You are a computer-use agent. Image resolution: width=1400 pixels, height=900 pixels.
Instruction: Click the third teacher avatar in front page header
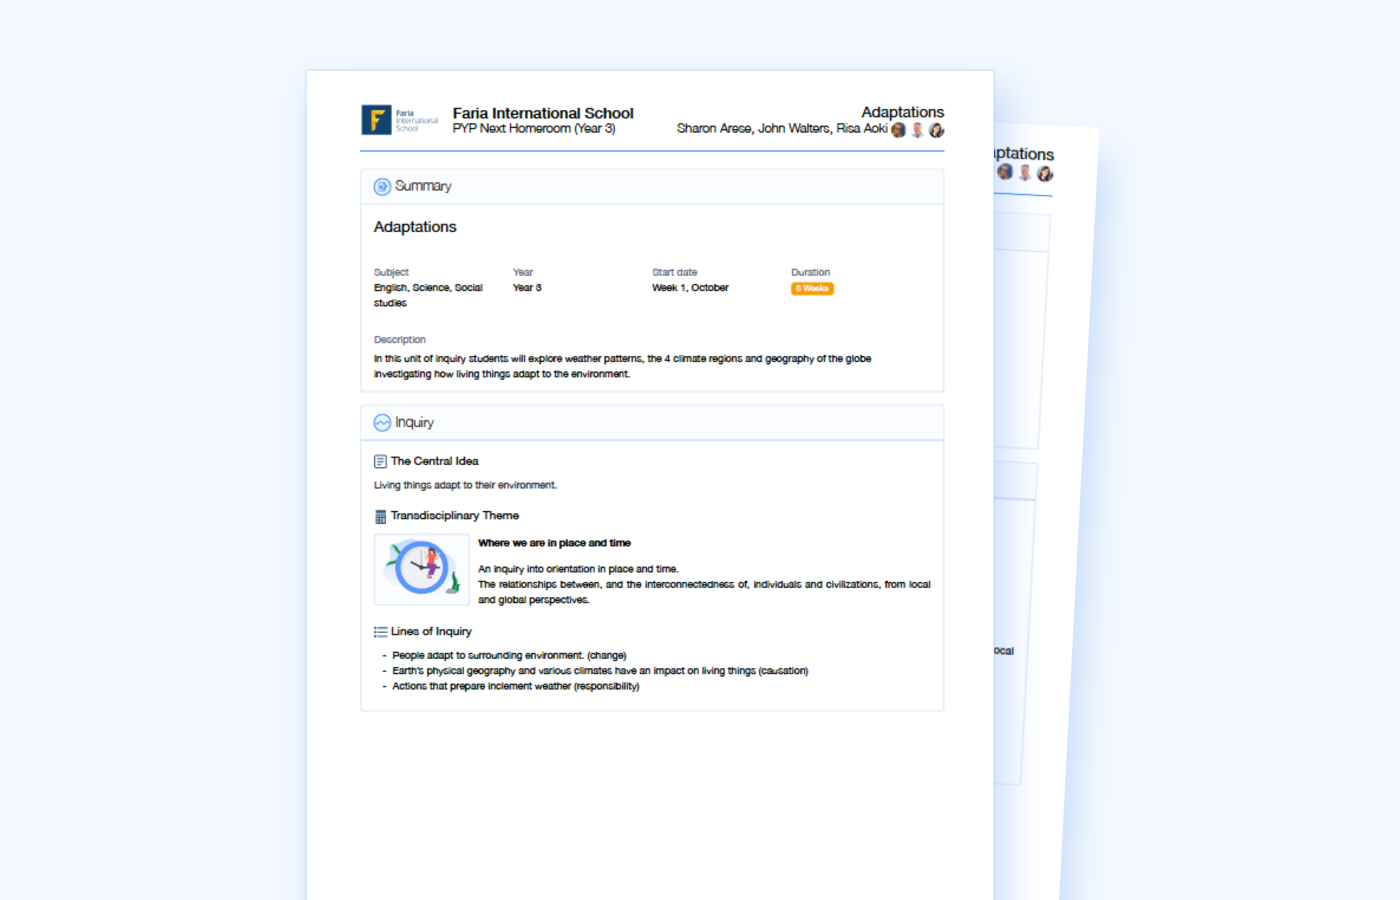[936, 130]
